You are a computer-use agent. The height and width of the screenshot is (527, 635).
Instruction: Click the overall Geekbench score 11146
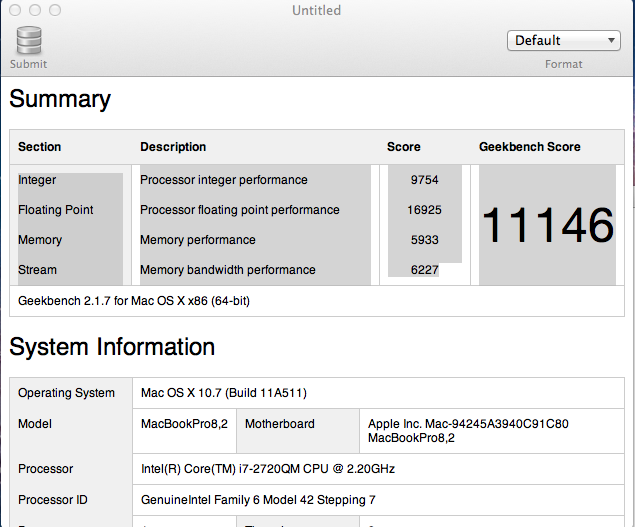(548, 225)
